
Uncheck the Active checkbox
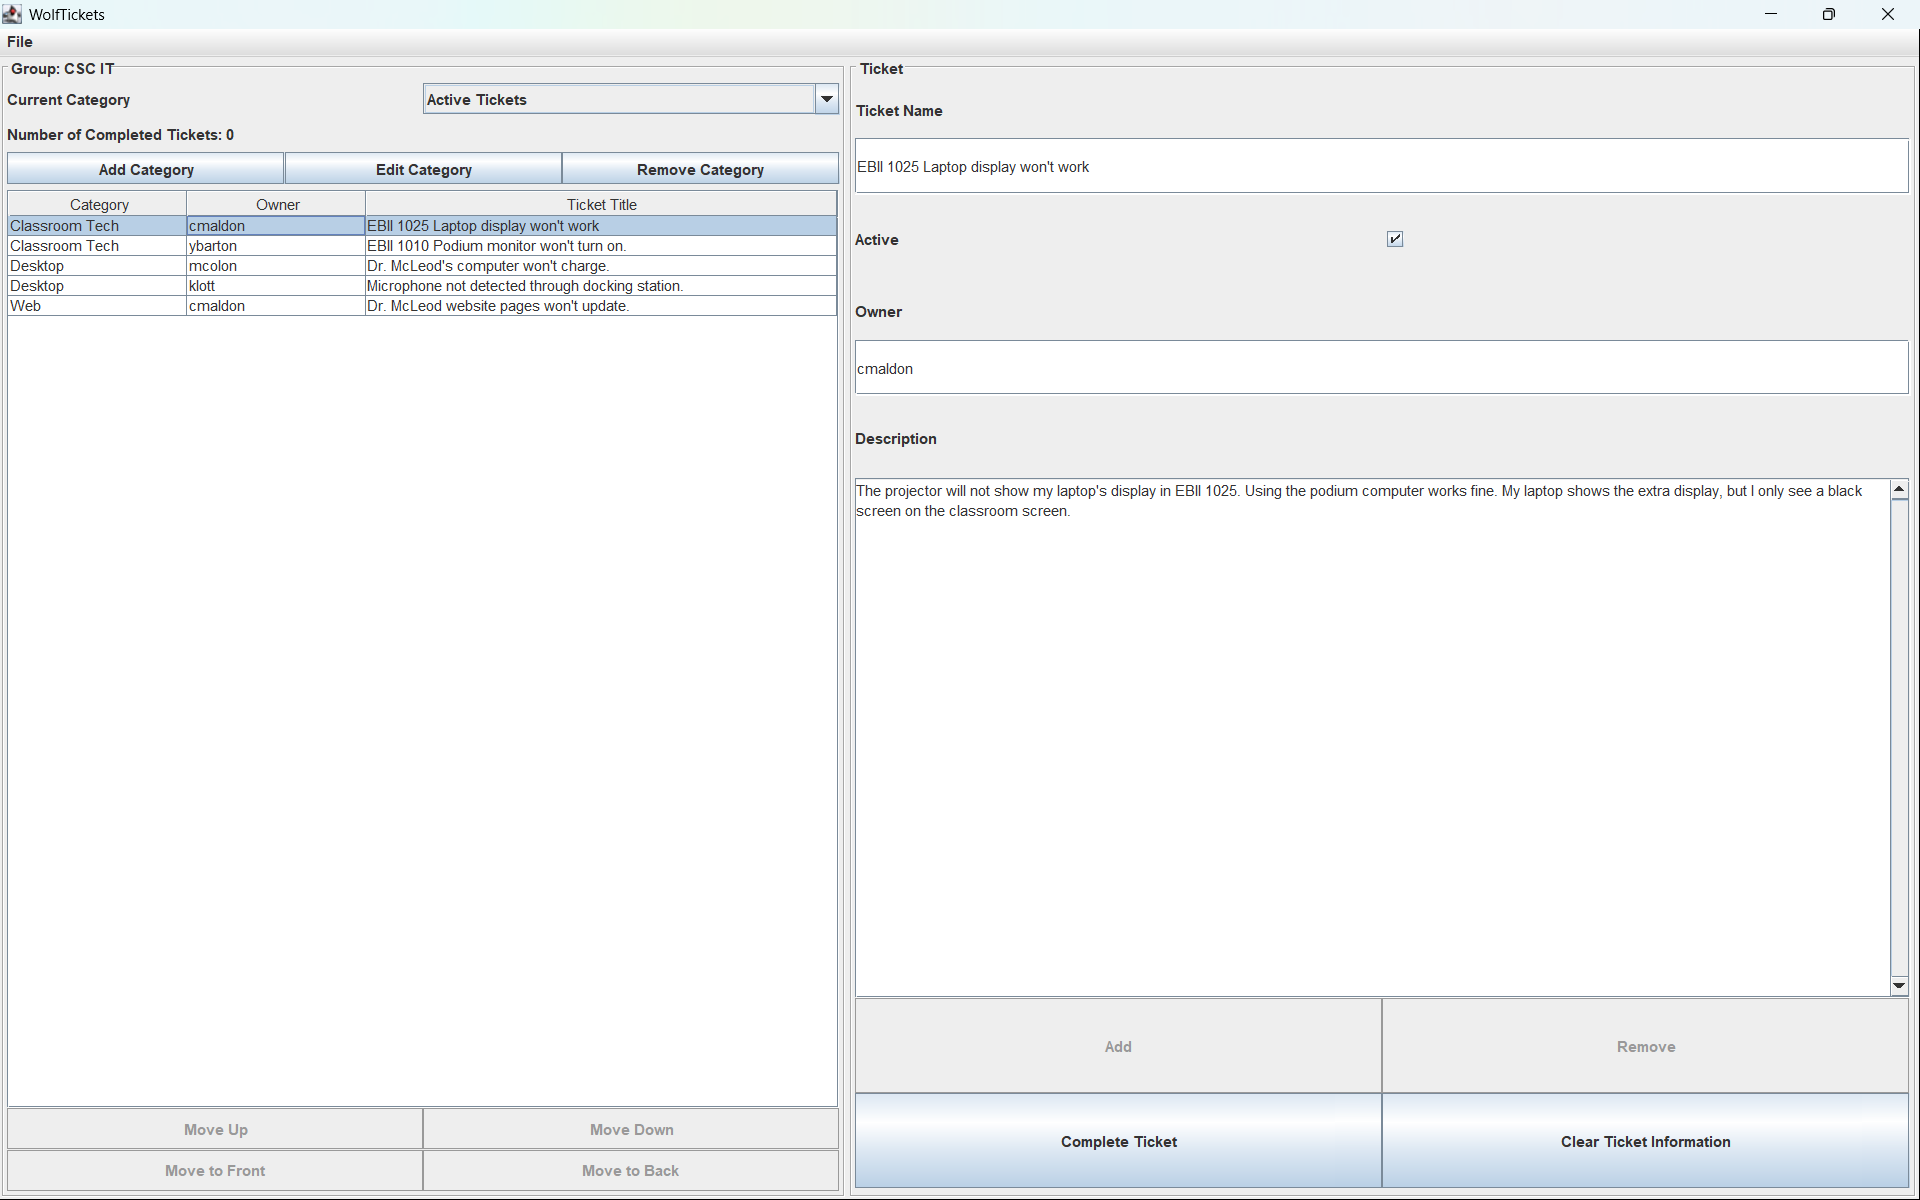point(1395,239)
